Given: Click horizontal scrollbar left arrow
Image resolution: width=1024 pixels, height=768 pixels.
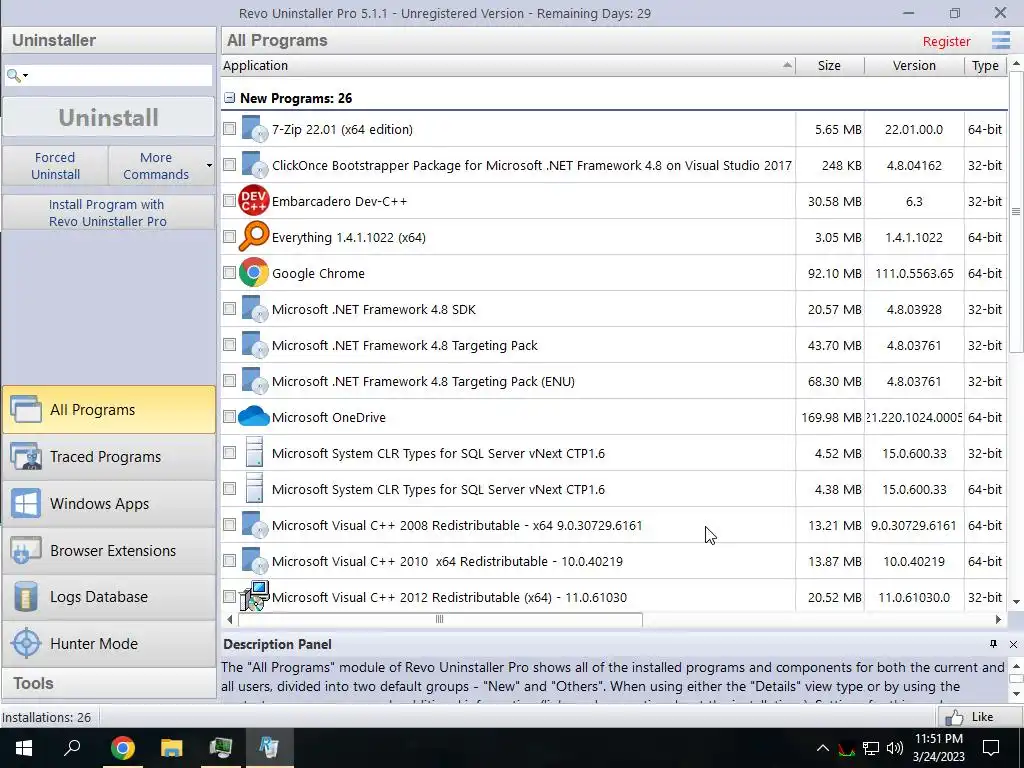Looking at the screenshot, I should pos(229,619).
